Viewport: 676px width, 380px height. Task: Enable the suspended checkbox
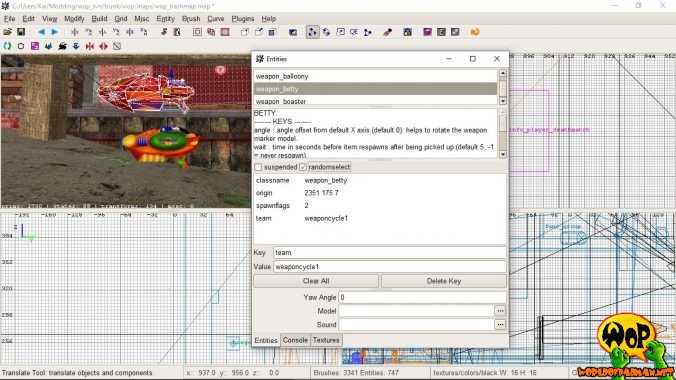pyautogui.click(x=258, y=167)
